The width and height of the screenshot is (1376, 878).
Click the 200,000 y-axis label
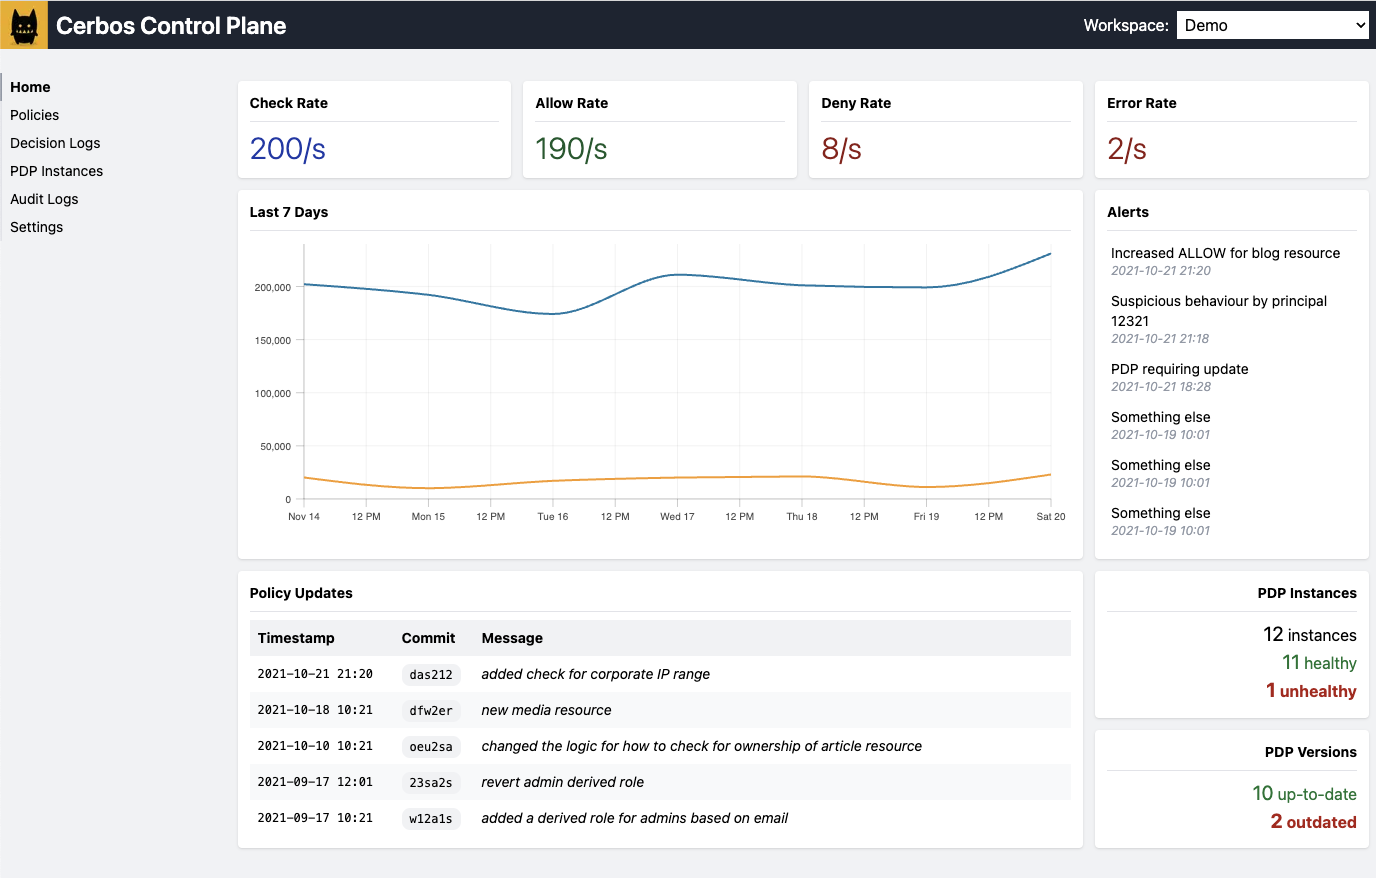(x=272, y=288)
